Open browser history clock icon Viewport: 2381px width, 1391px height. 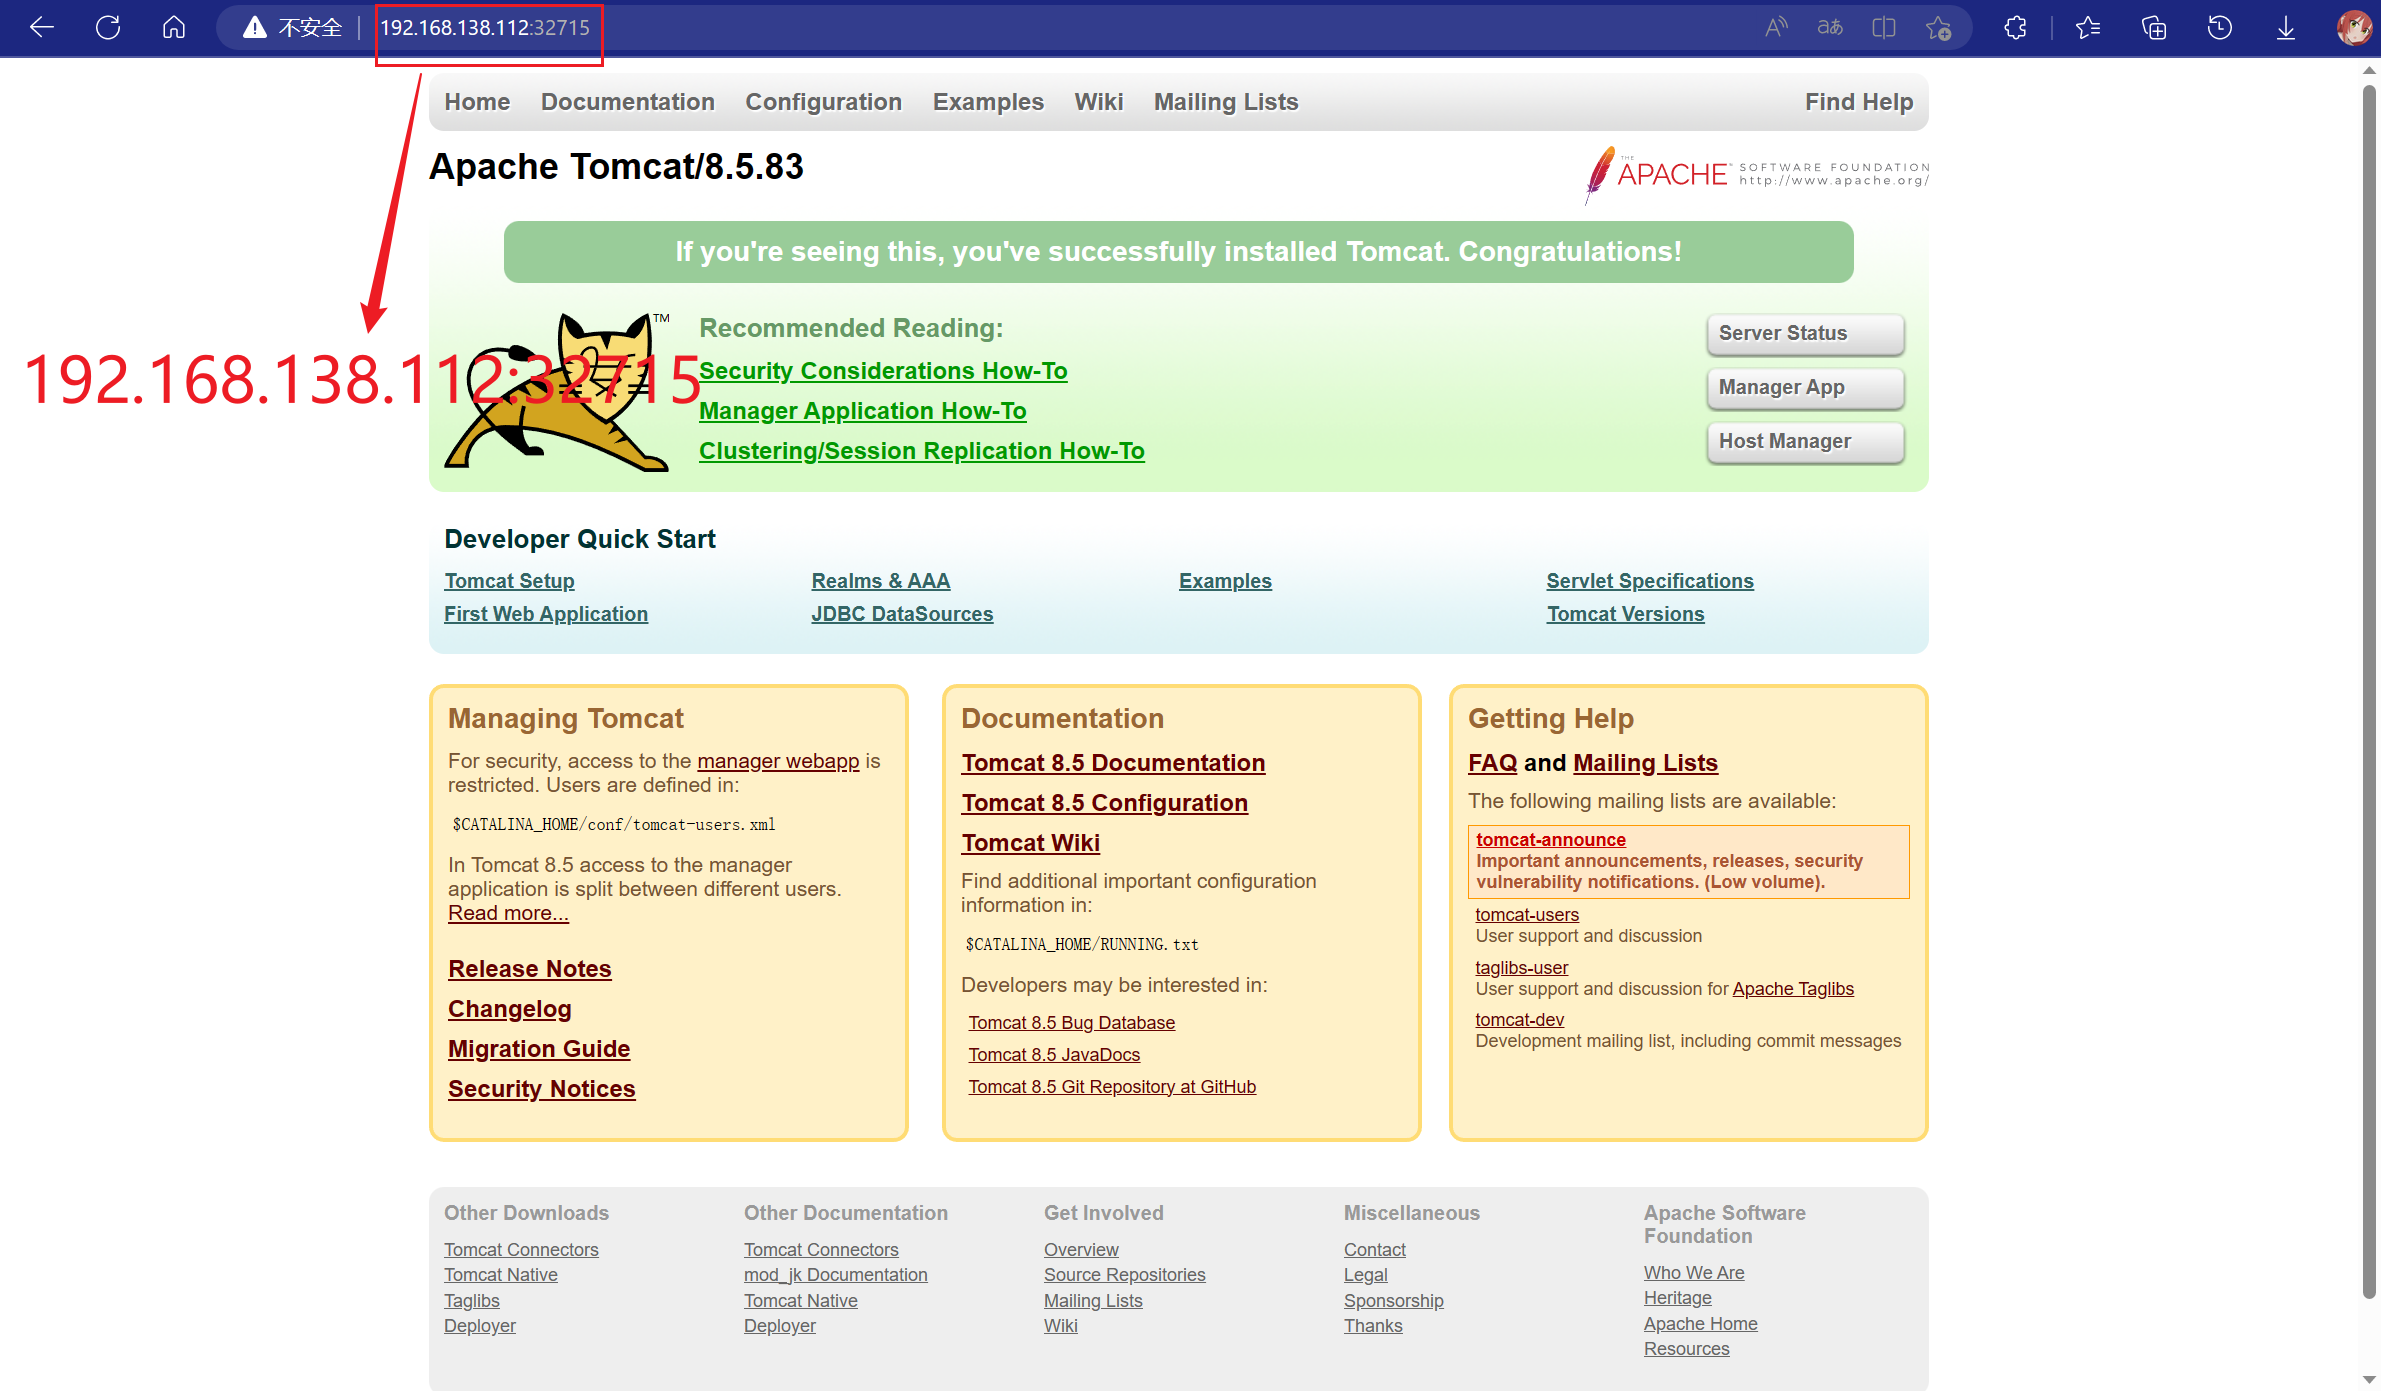2220,27
